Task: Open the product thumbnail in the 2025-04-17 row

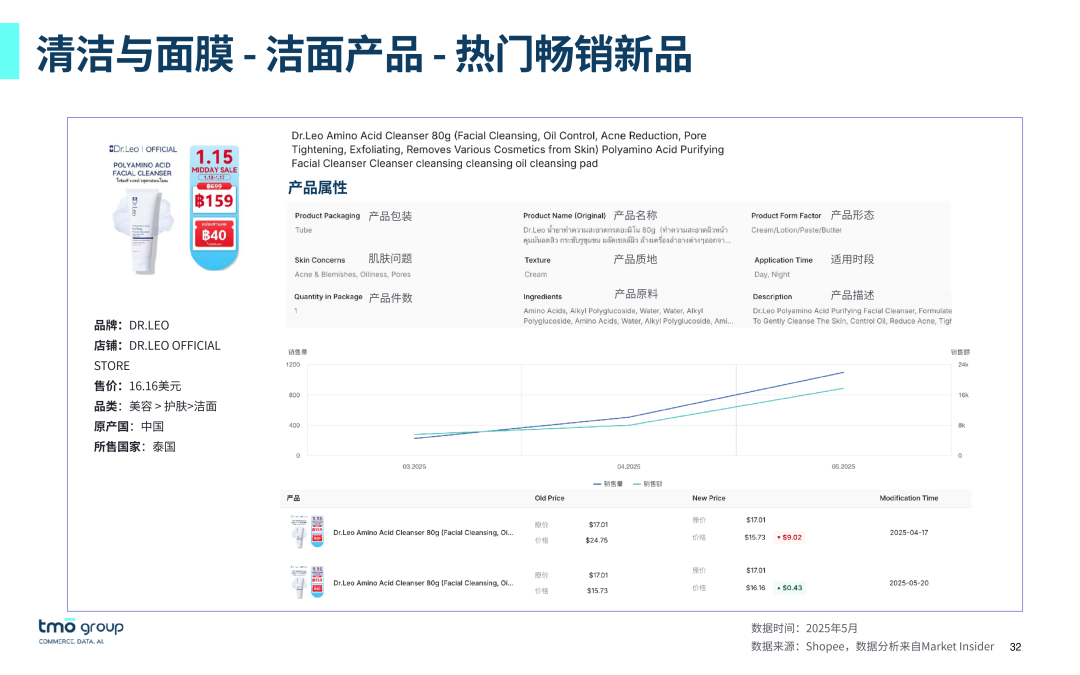Action: pos(307,532)
